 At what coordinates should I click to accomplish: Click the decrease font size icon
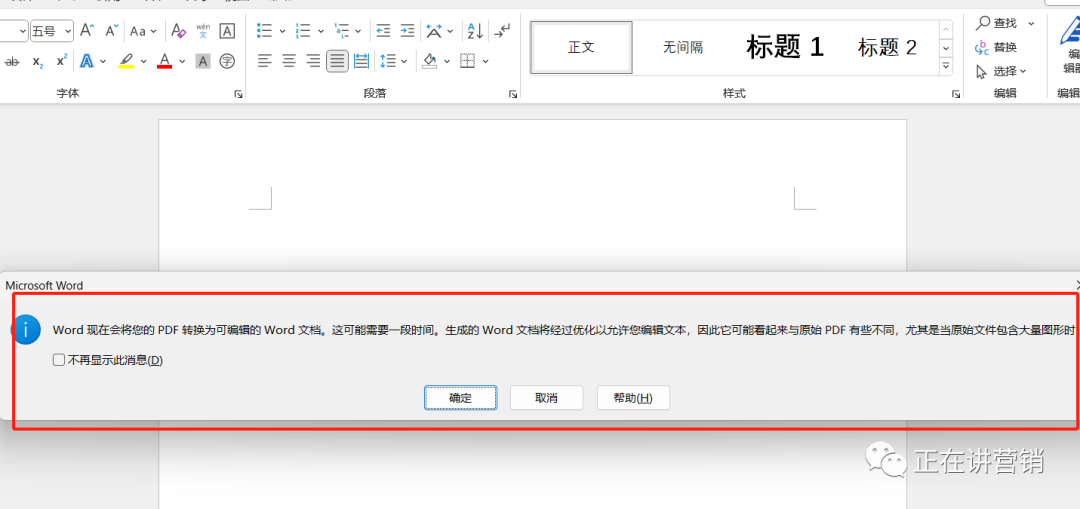click(110, 30)
